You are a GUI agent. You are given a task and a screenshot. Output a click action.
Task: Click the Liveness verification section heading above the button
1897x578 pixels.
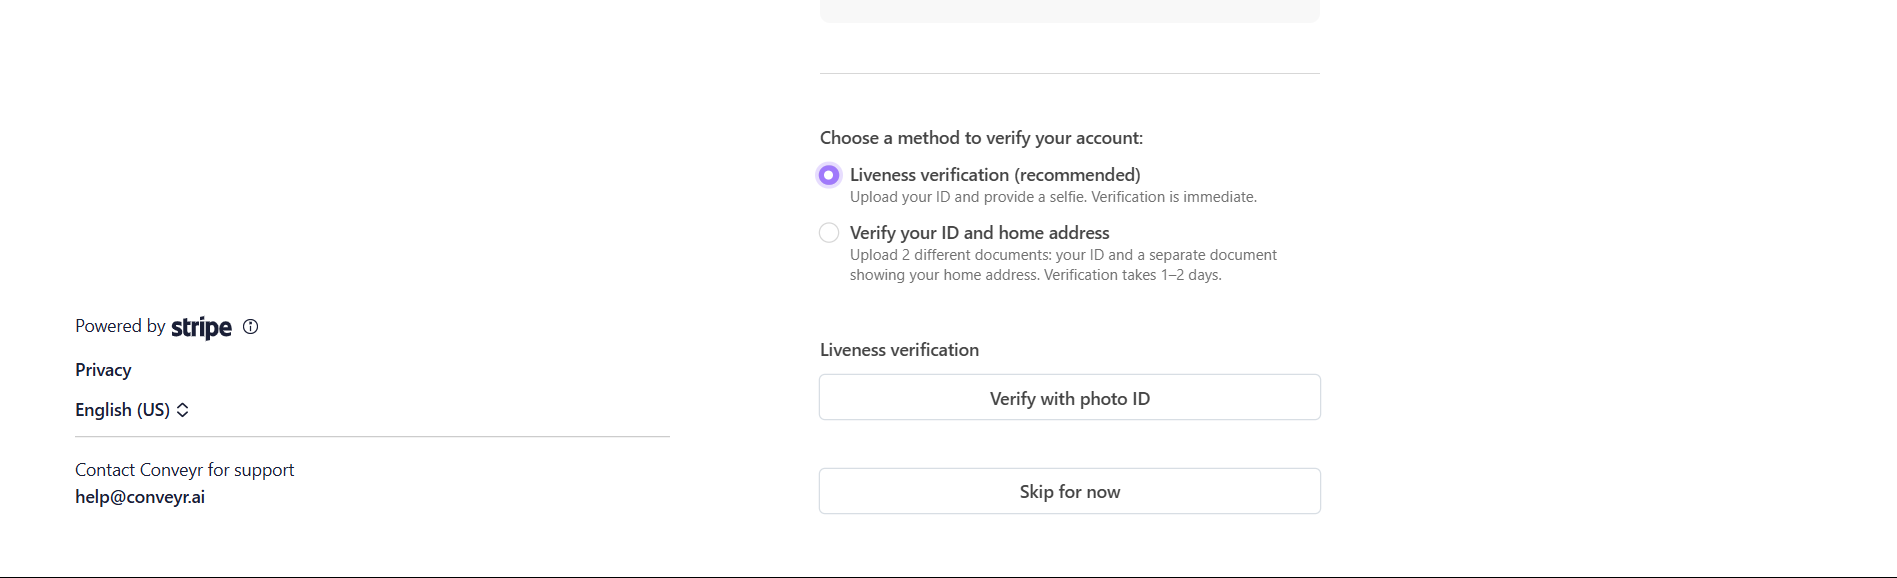click(x=899, y=350)
